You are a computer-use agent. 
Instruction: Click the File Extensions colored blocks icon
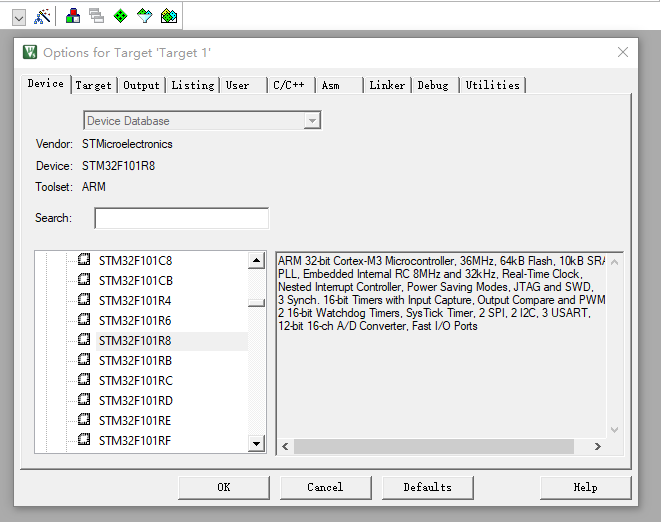tap(73, 16)
